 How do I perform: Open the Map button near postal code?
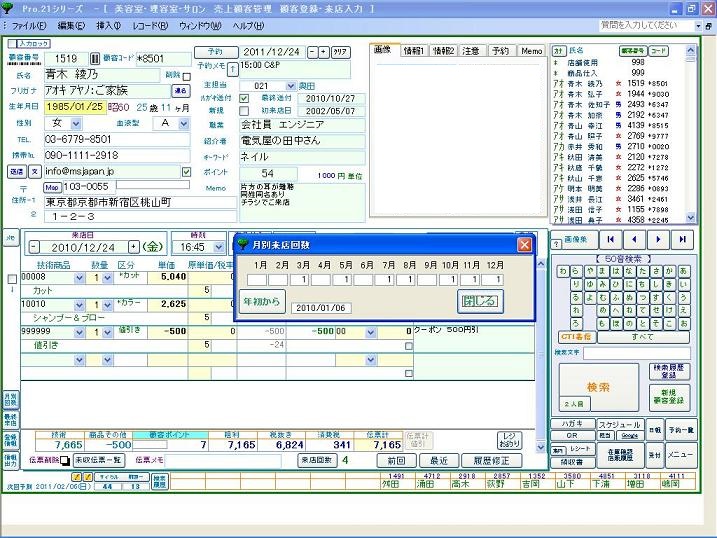point(52,187)
